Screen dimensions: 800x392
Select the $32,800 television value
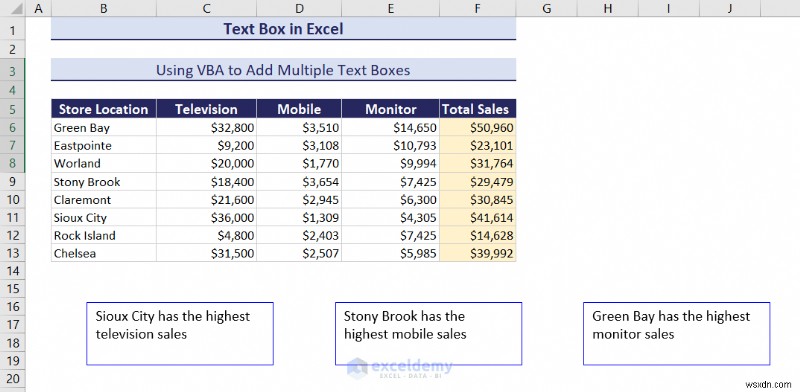click(206, 128)
